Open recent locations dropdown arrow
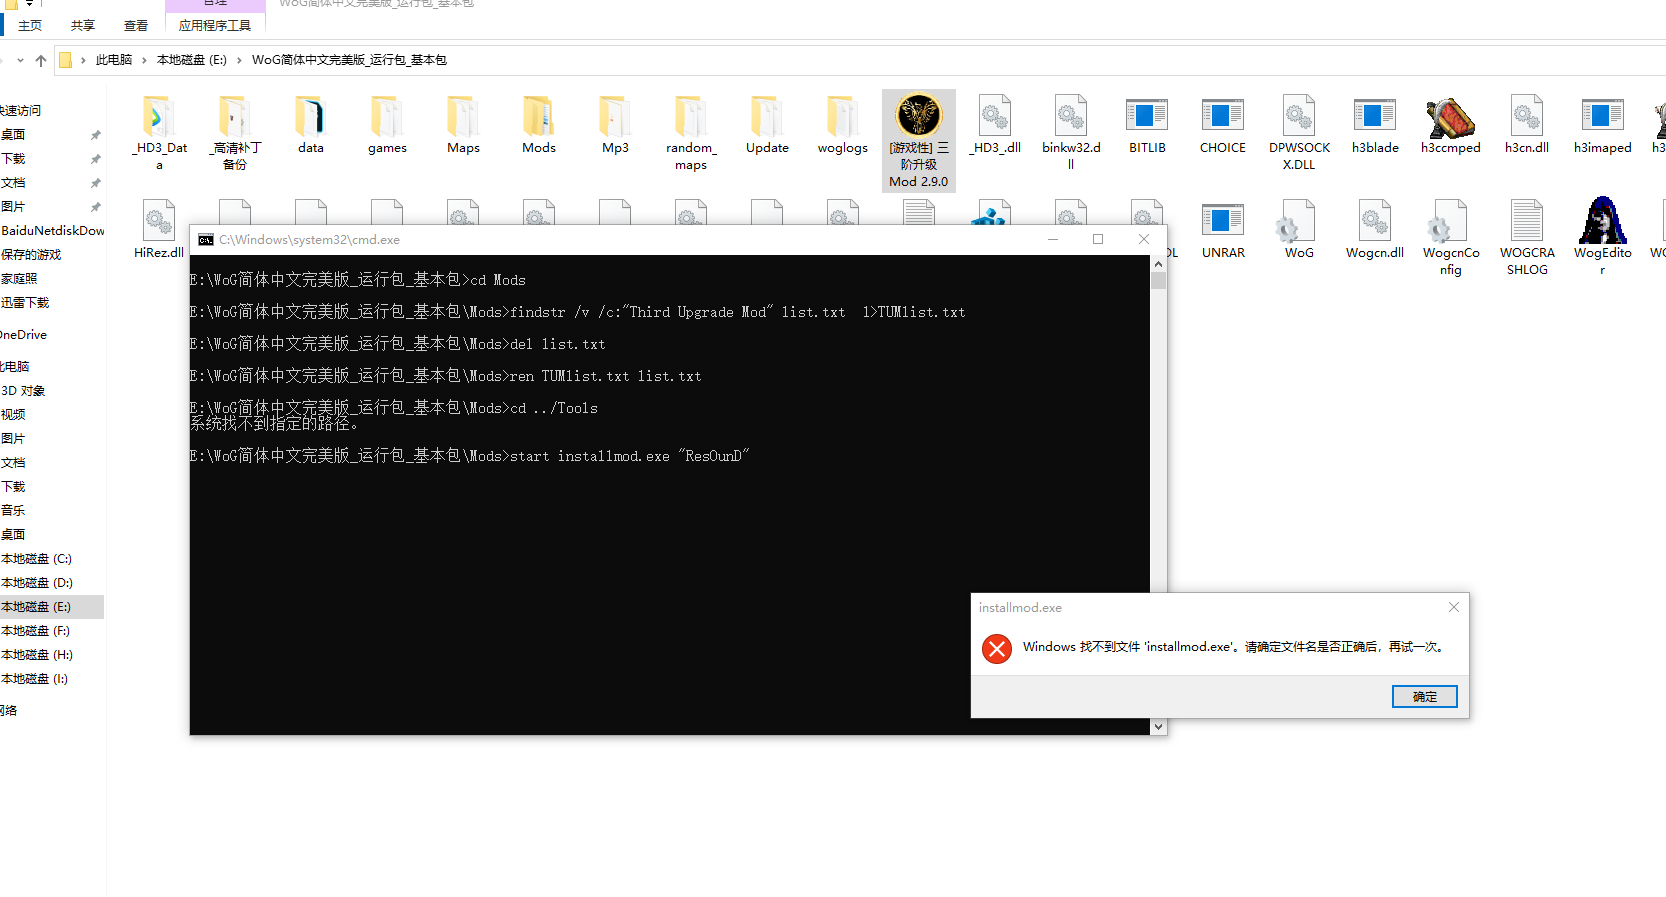 coord(20,60)
